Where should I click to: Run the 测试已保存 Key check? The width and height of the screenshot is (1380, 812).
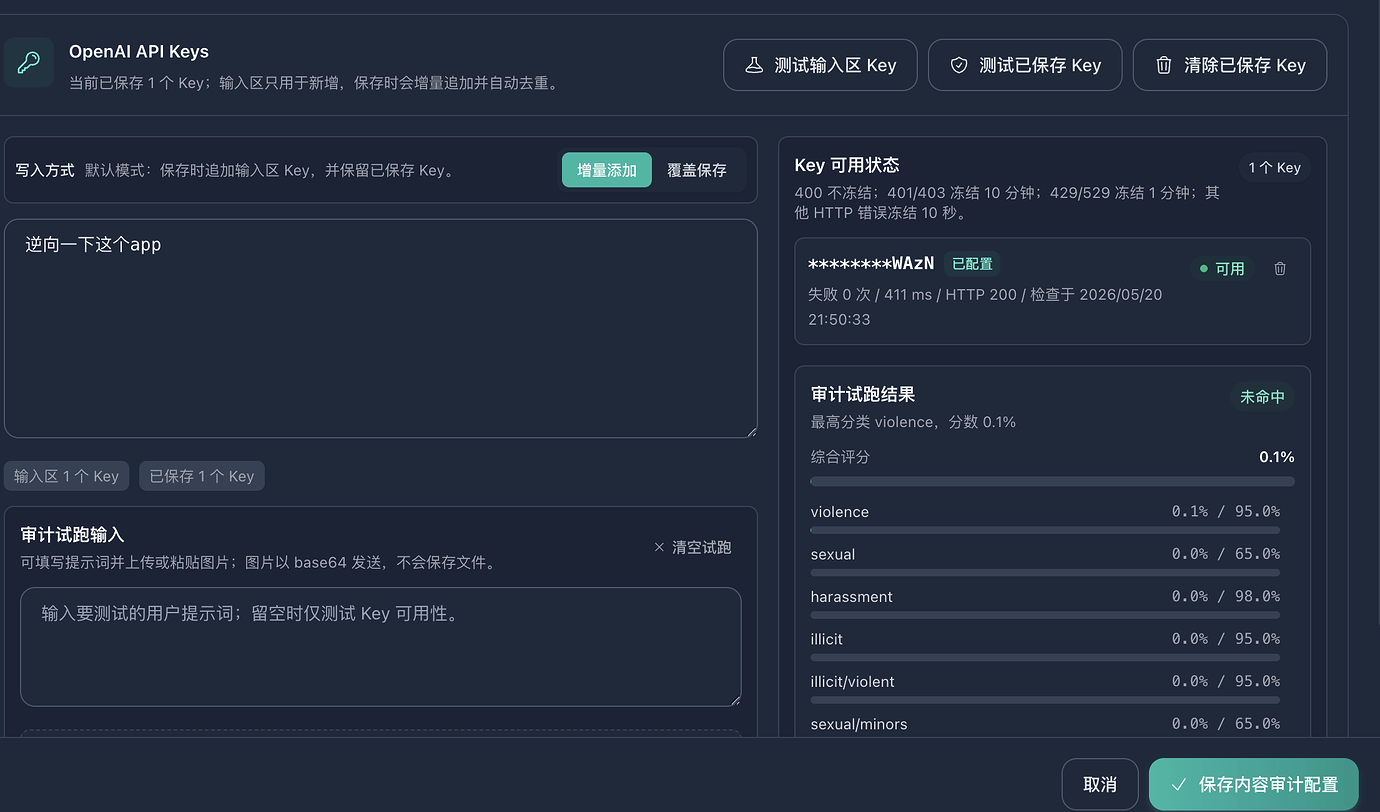click(x=1025, y=65)
